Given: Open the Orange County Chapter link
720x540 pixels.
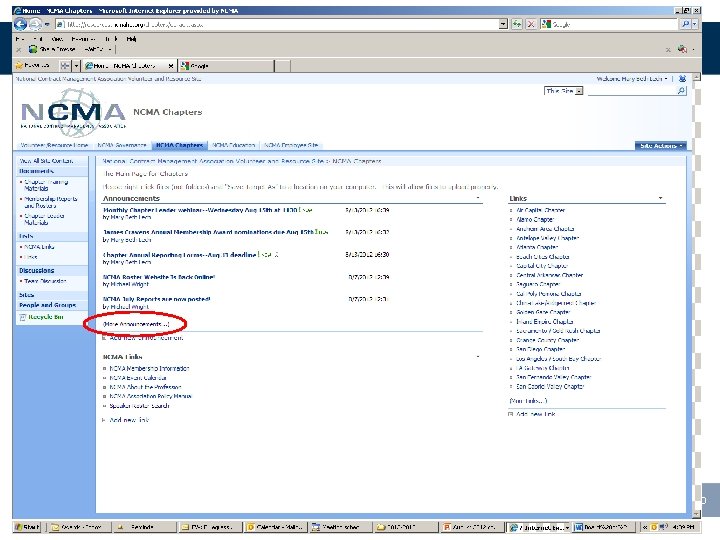Looking at the screenshot, I should tap(547, 340).
